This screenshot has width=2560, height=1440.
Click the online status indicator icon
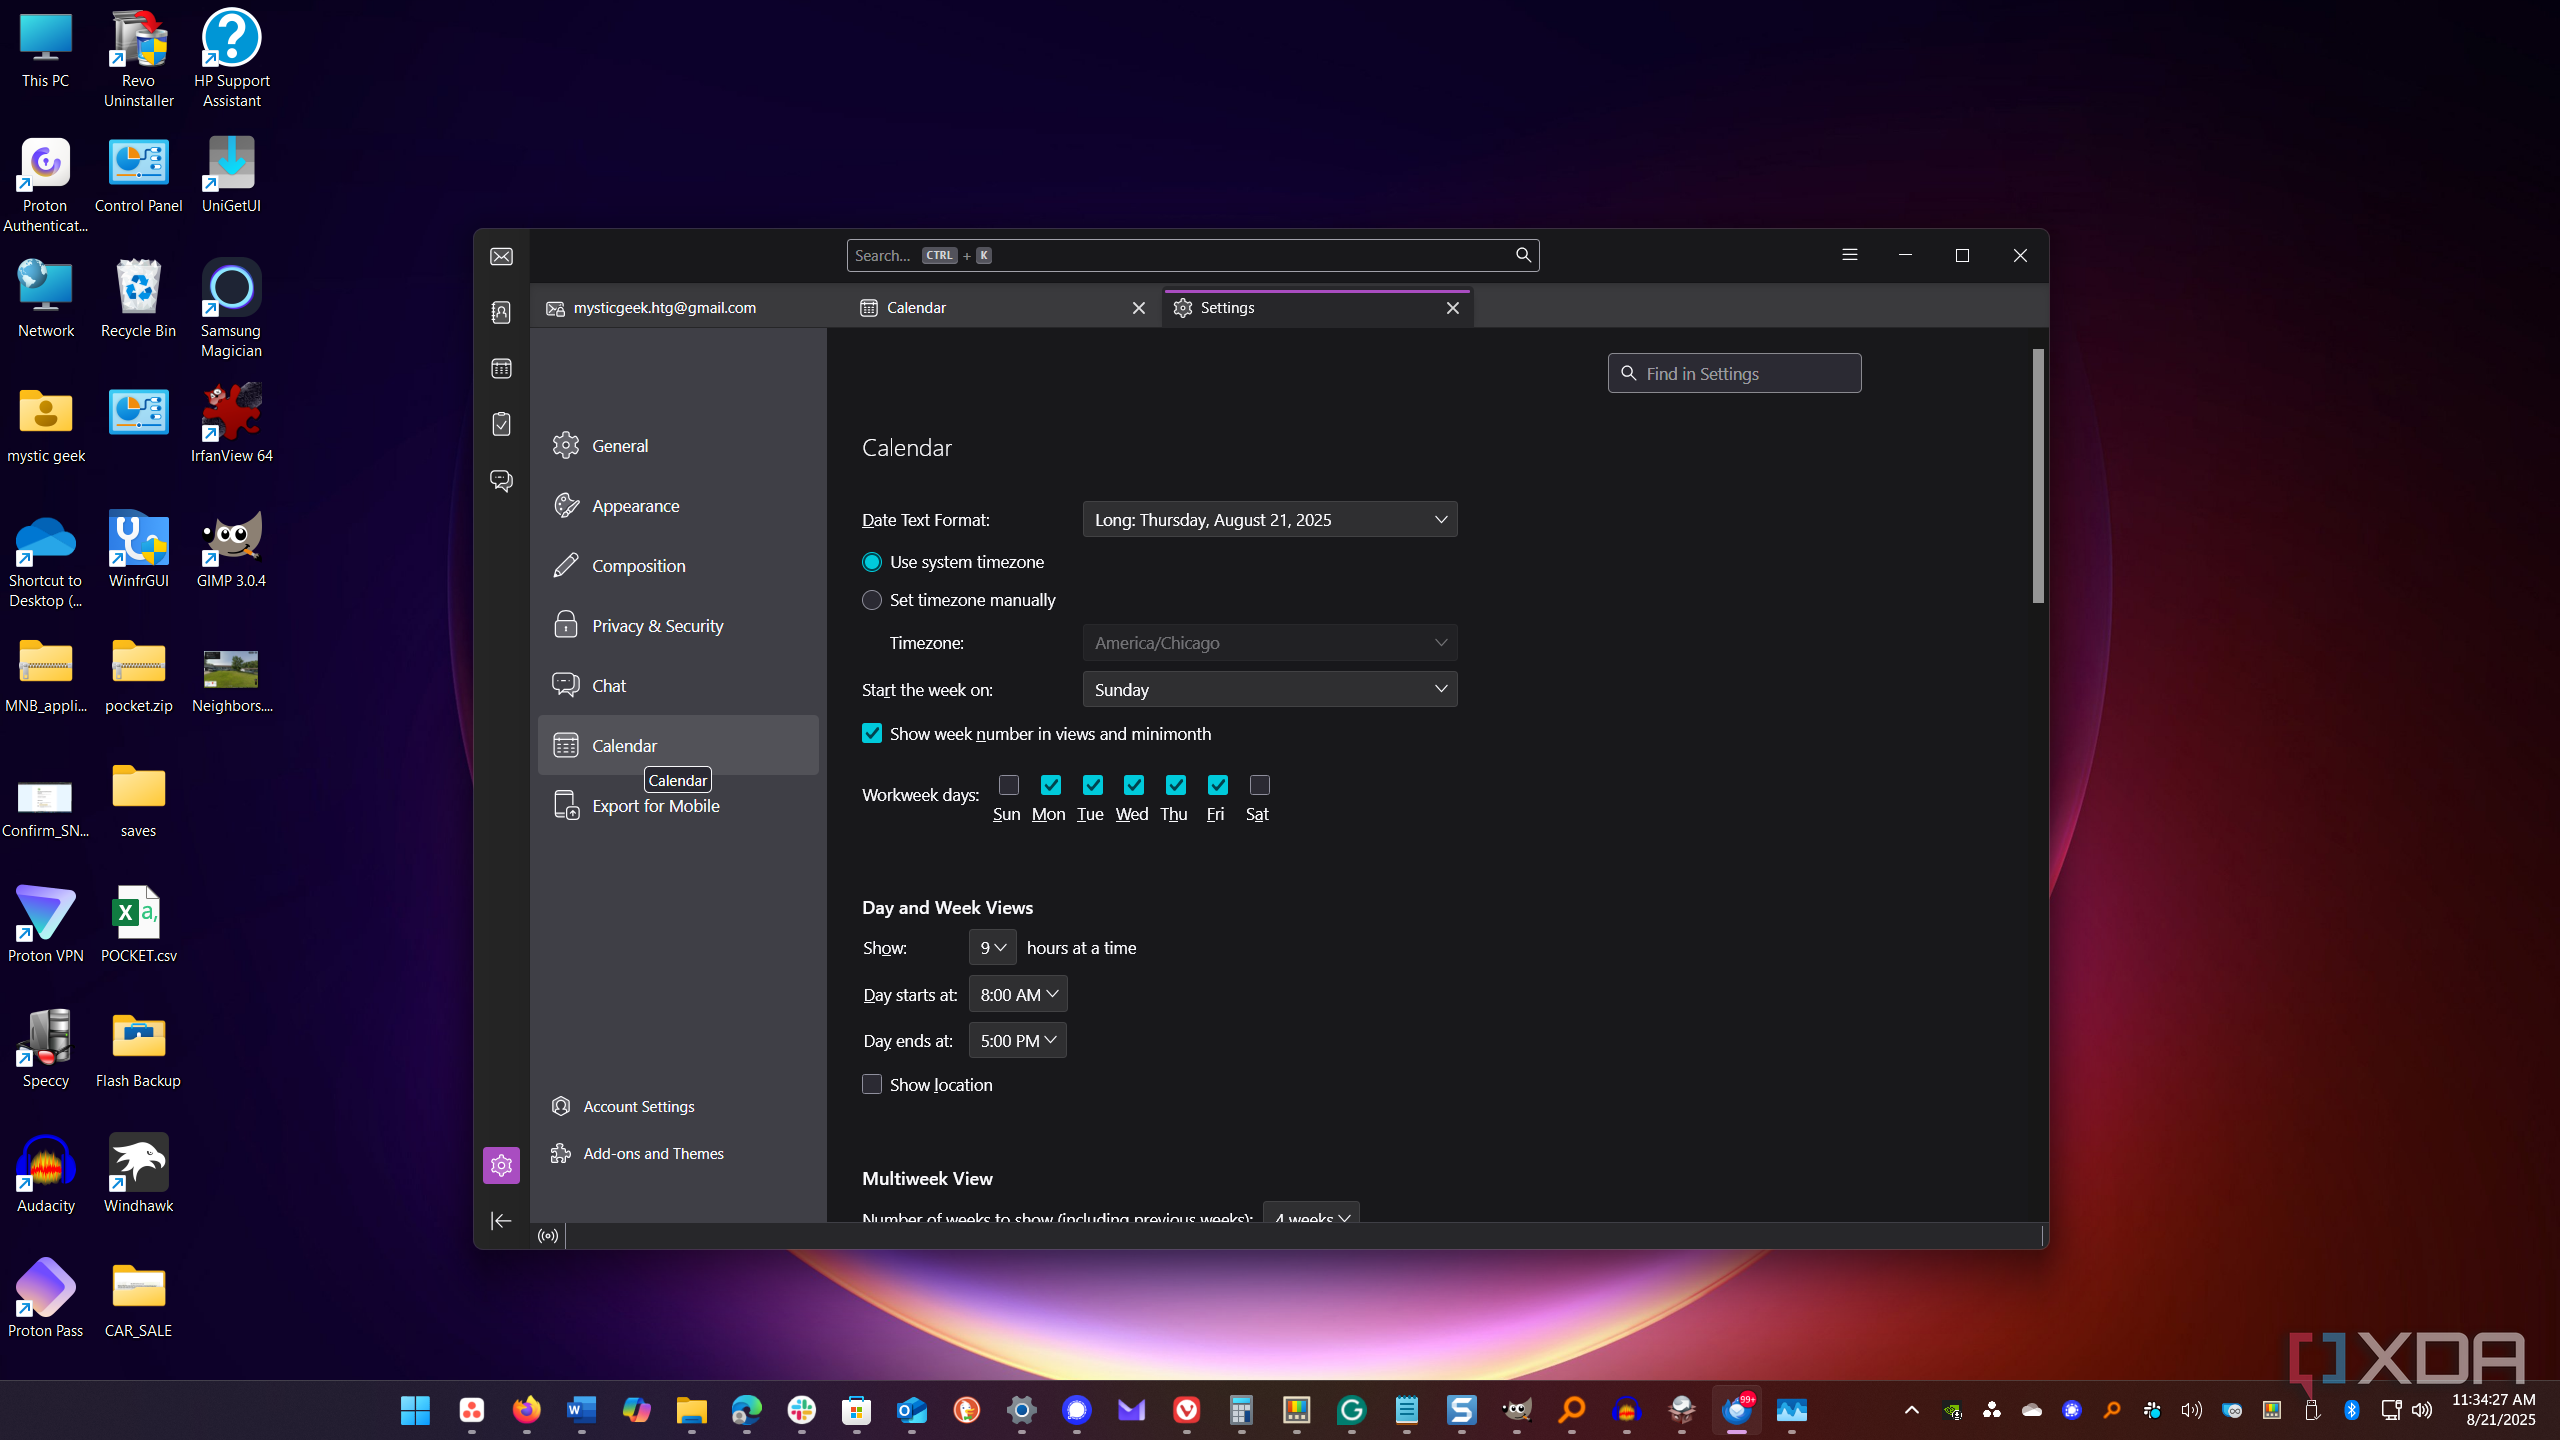[x=548, y=1236]
